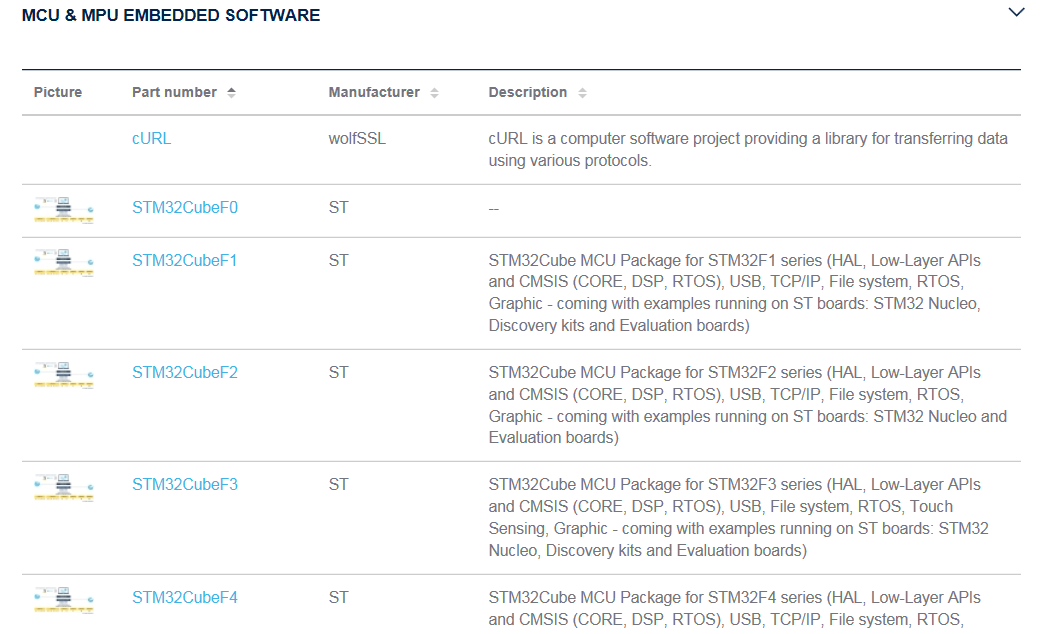Sort table by Description column
The width and height of the screenshot is (1050, 634).
[x=582, y=93]
